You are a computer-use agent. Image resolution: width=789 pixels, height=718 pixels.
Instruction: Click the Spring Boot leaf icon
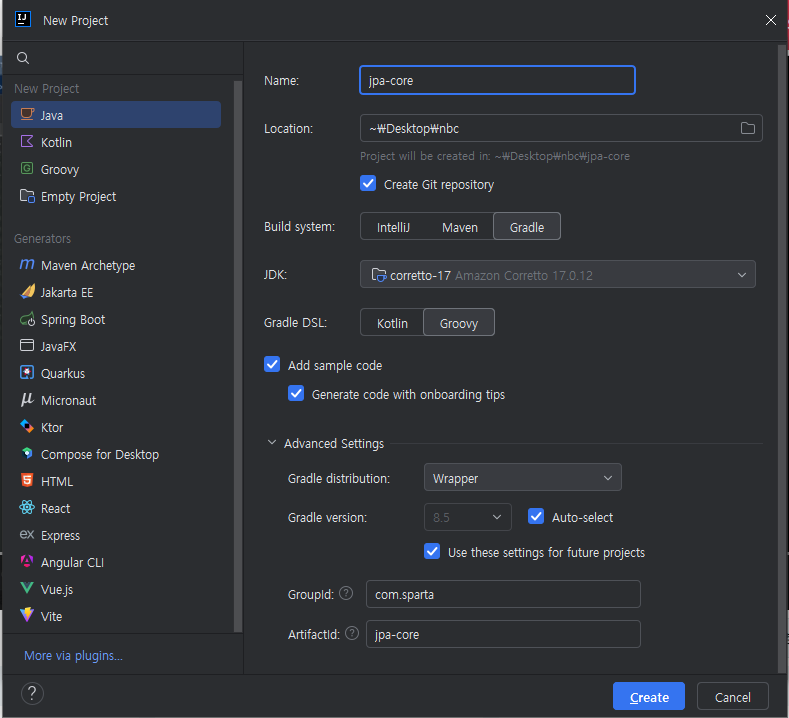tap(27, 319)
